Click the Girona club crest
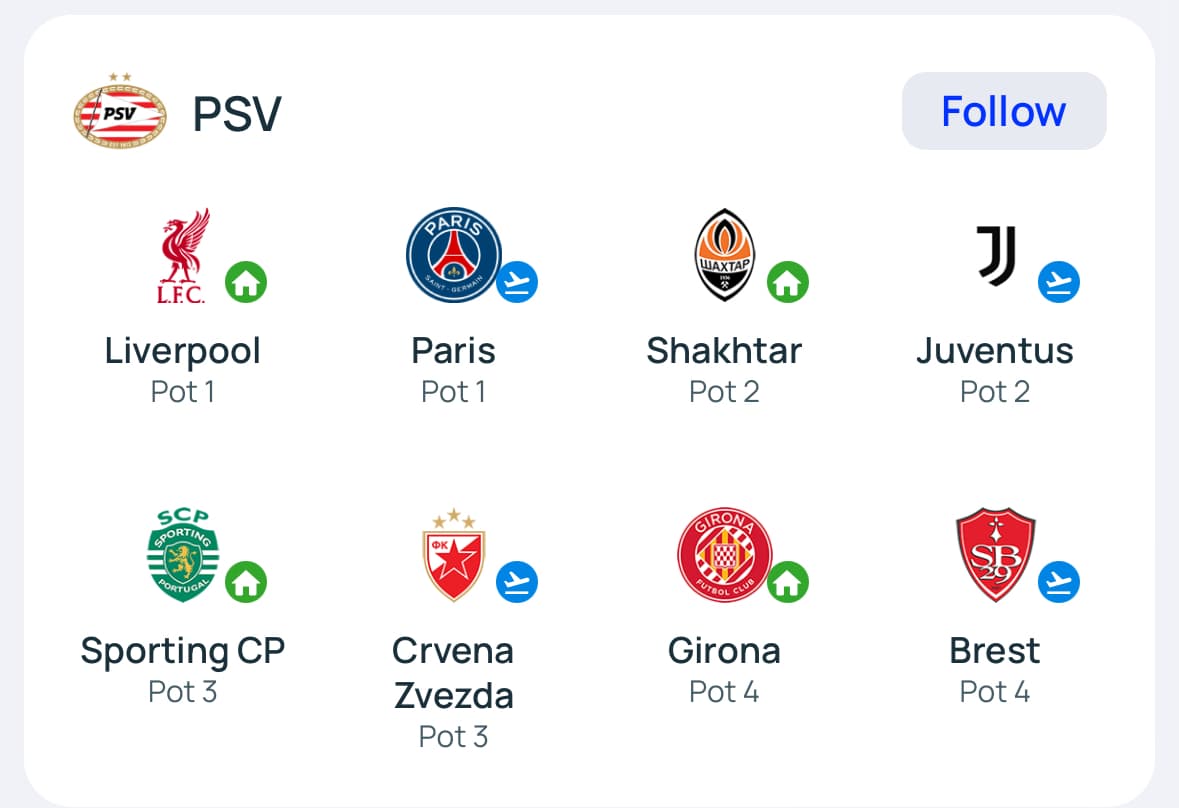 (724, 554)
